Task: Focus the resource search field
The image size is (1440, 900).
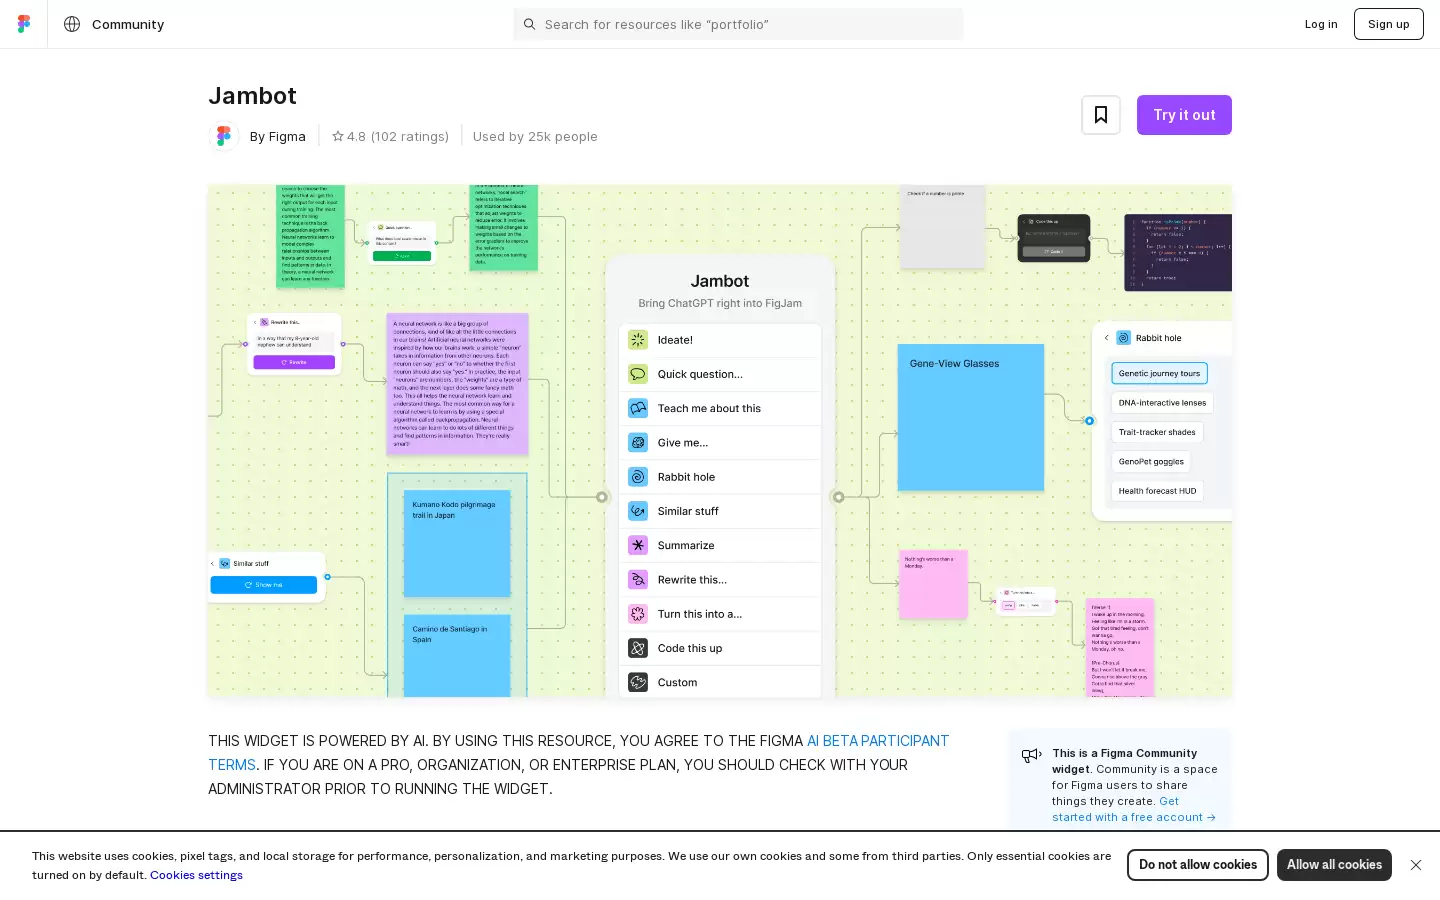Action: coord(739,24)
